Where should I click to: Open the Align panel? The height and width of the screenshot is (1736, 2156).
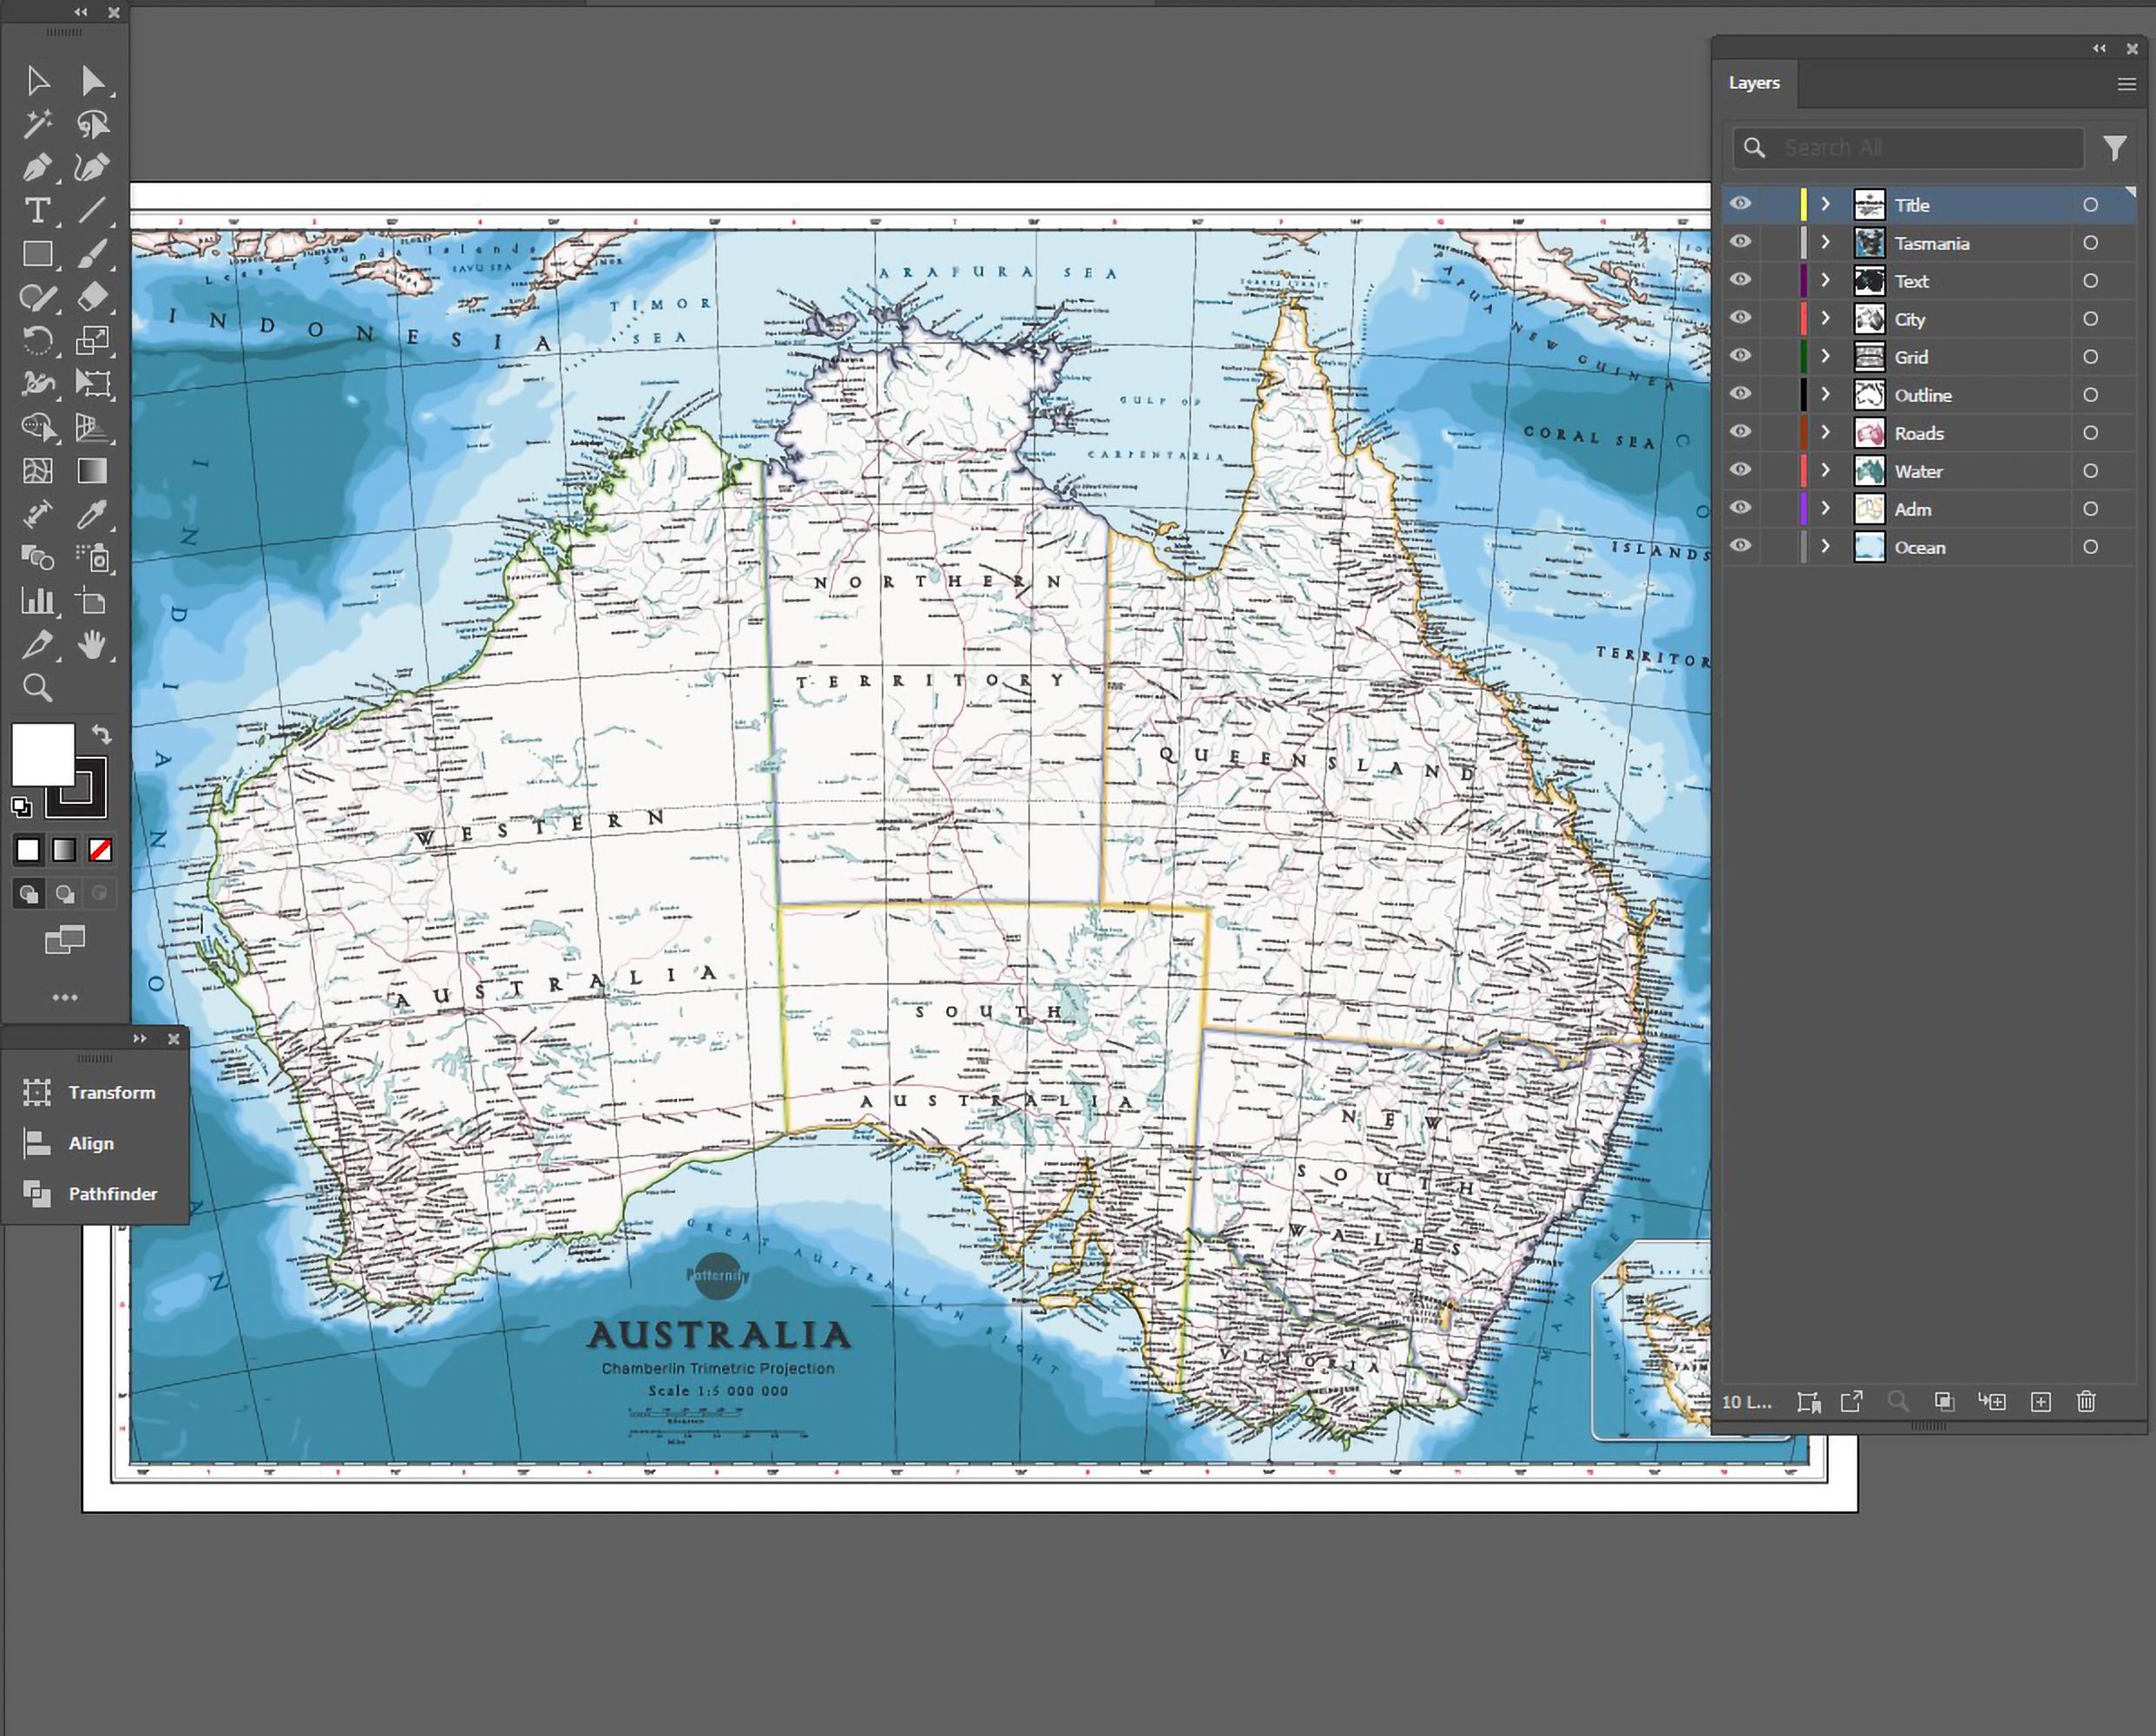pos(70,1143)
